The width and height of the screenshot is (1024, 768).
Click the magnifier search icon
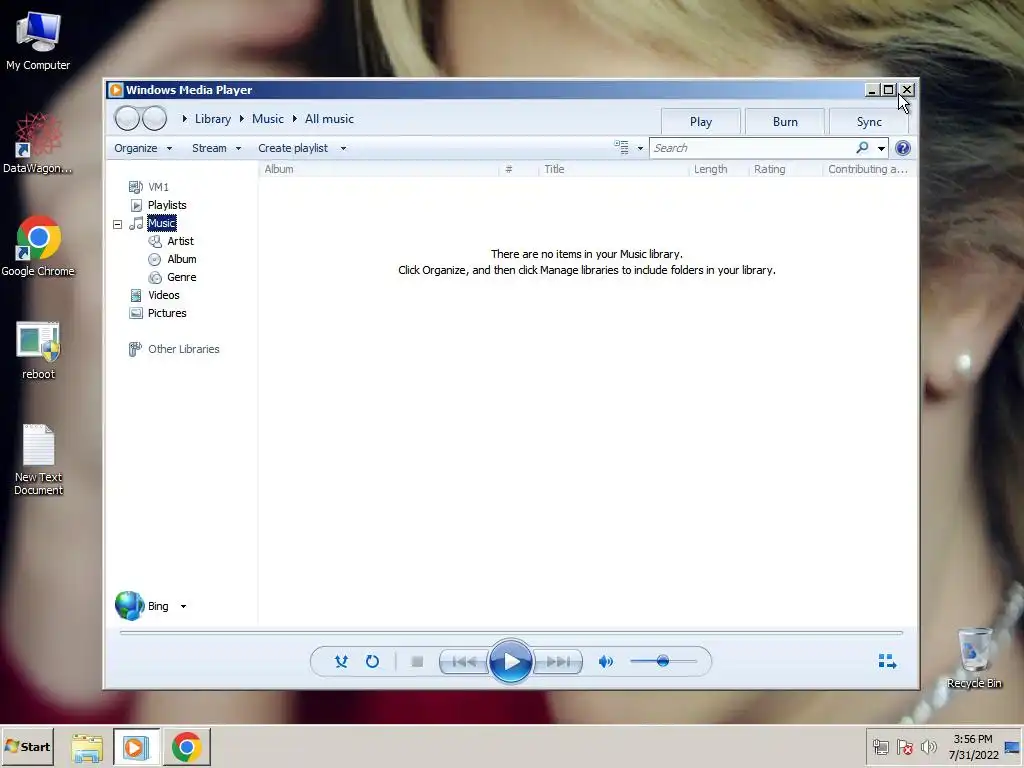[862, 148]
